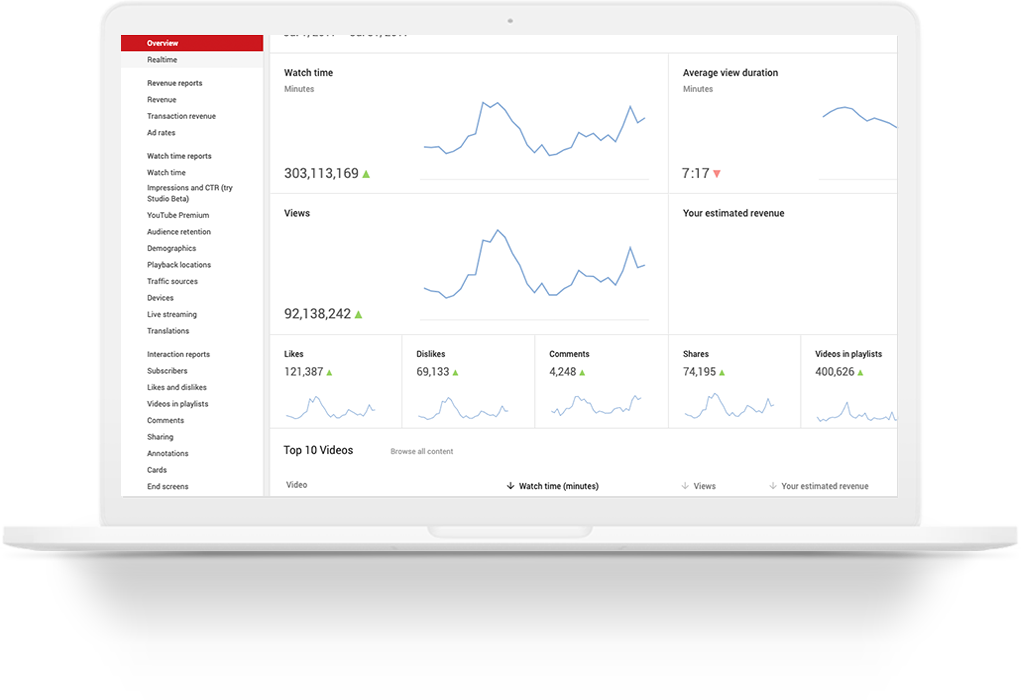Click the Watch time card title
This screenshot has width=1021, height=700.
click(x=309, y=73)
